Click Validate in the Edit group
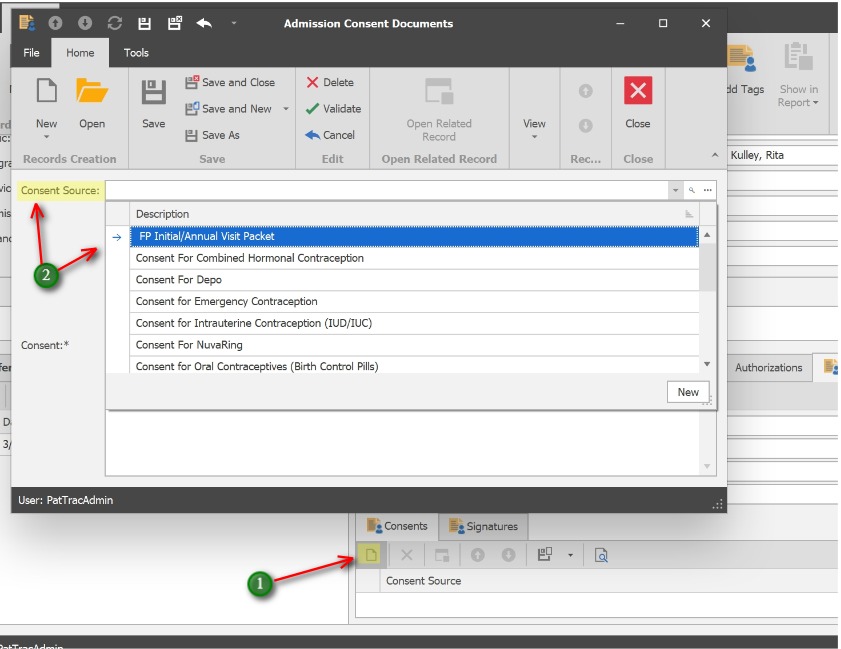 point(333,109)
